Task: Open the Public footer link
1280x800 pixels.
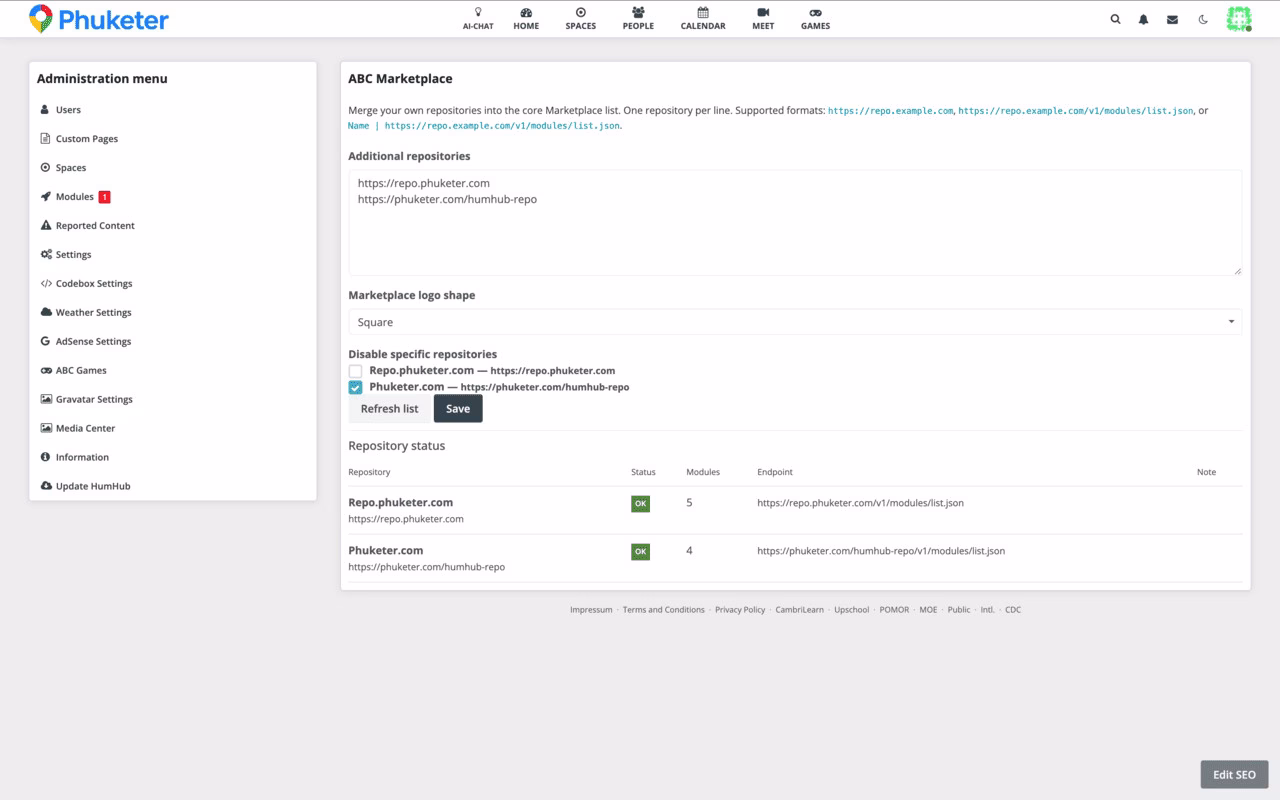Action: pyautogui.click(x=959, y=610)
